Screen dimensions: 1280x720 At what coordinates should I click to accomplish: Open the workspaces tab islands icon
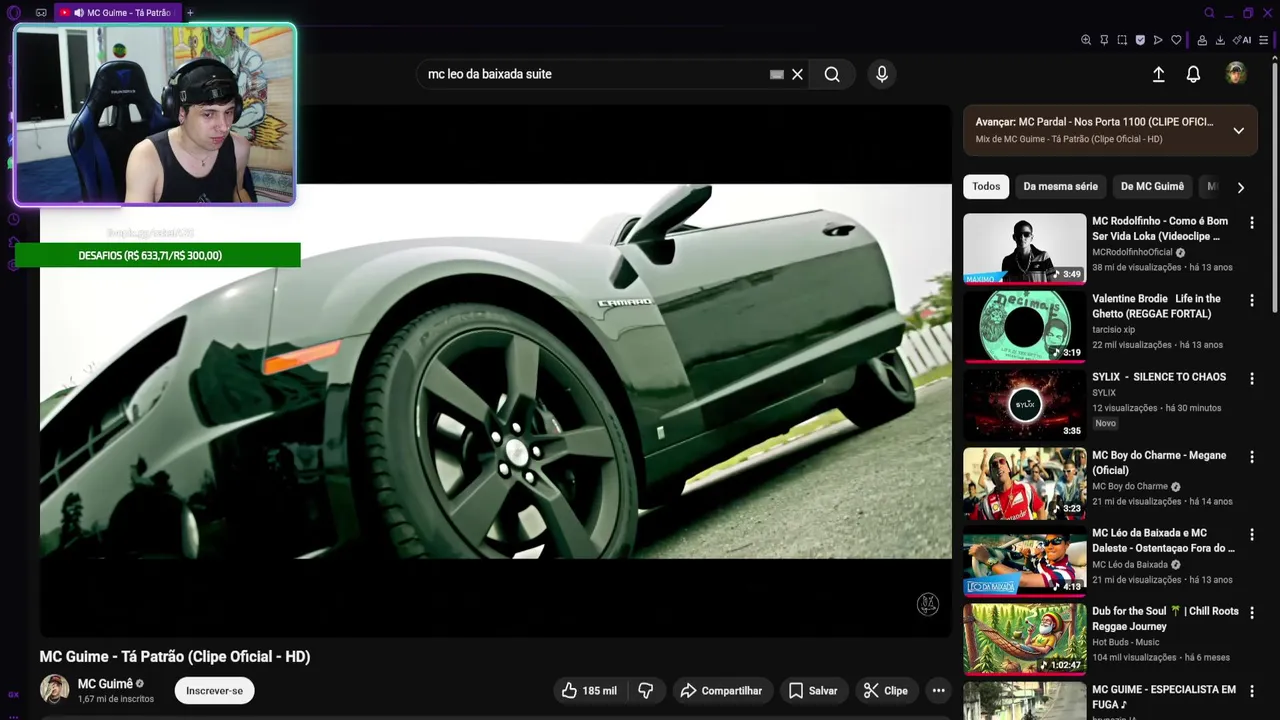(41, 13)
